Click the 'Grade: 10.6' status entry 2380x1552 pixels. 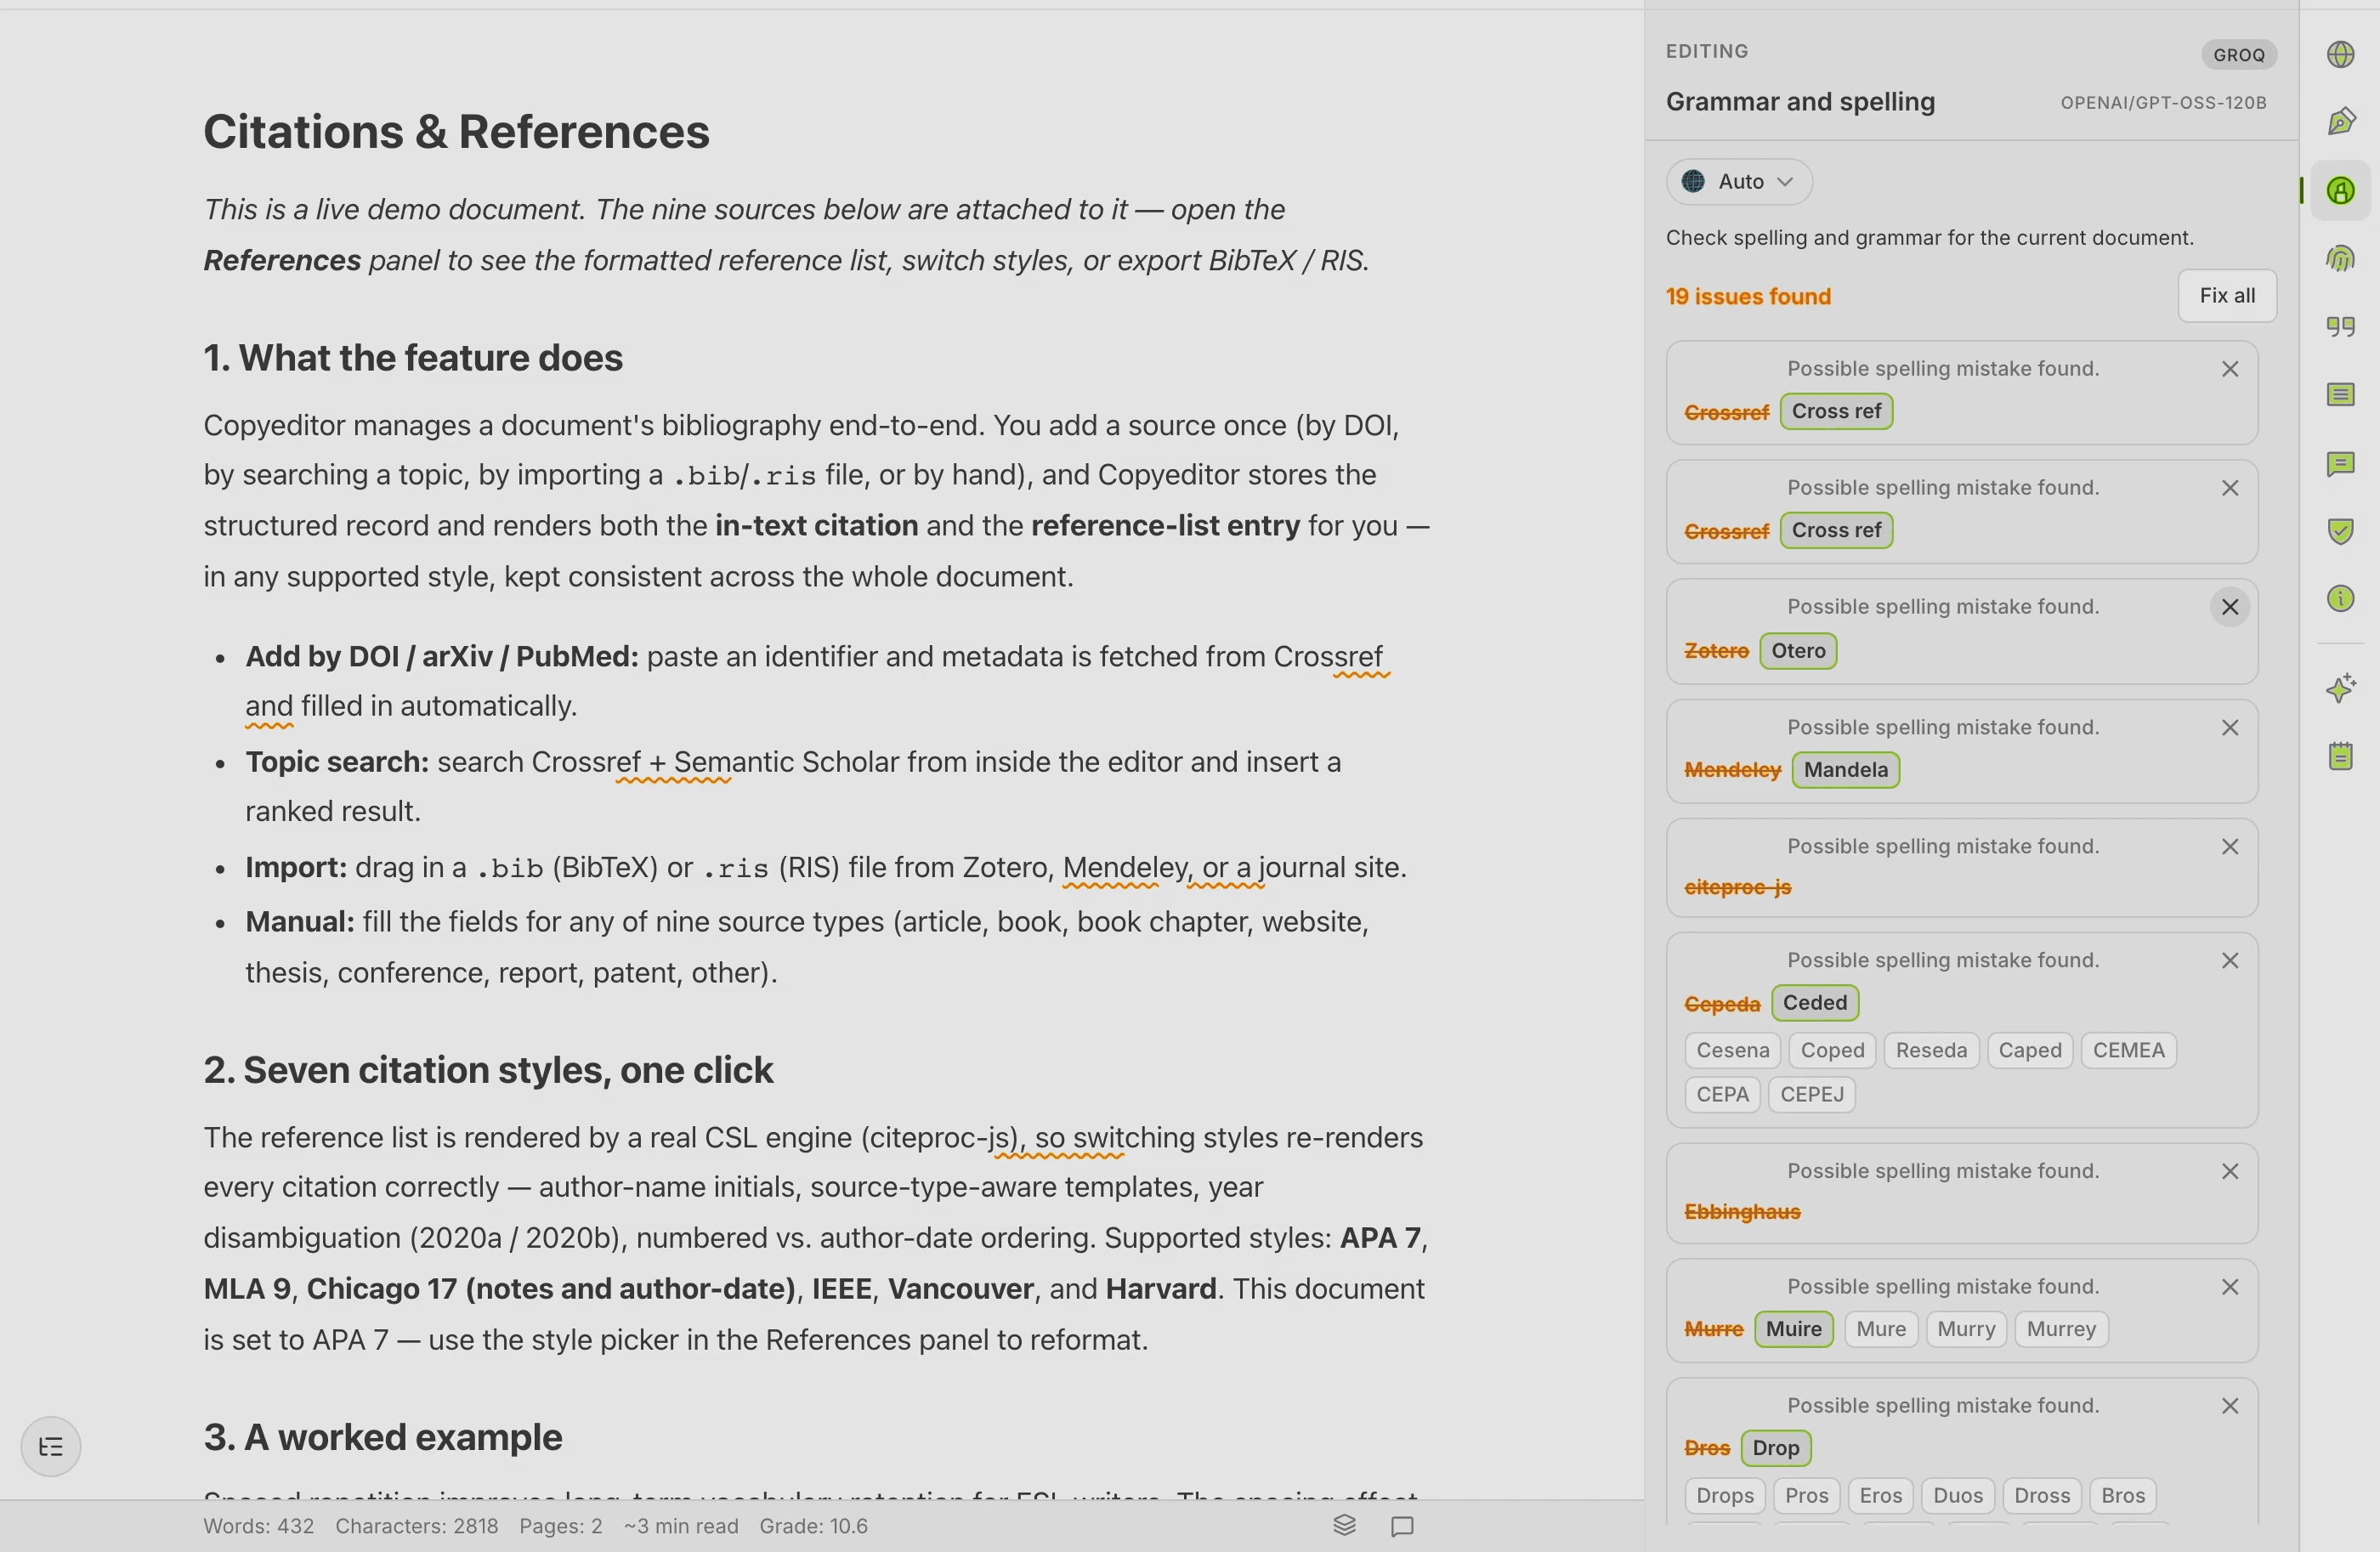pyautogui.click(x=813, y=1526)
